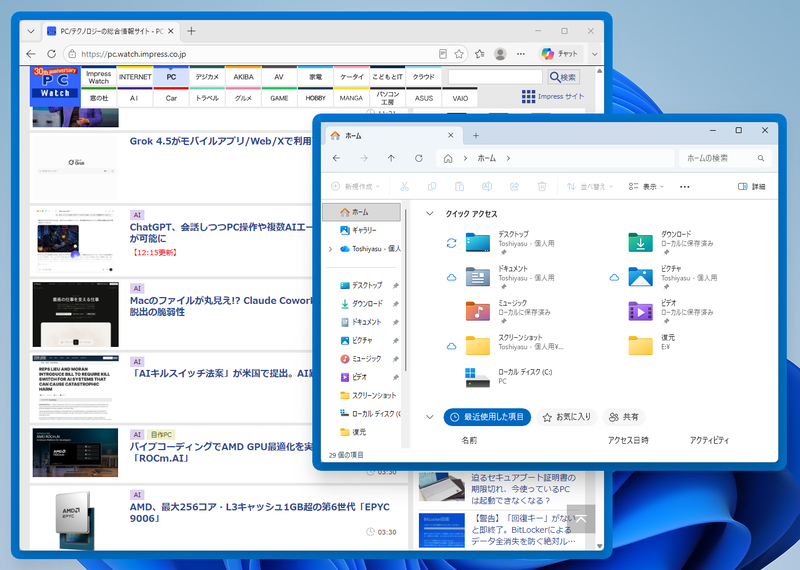
Task: Open the AIキルスイッチ法案 article headline
Action: tap(220, 374)
